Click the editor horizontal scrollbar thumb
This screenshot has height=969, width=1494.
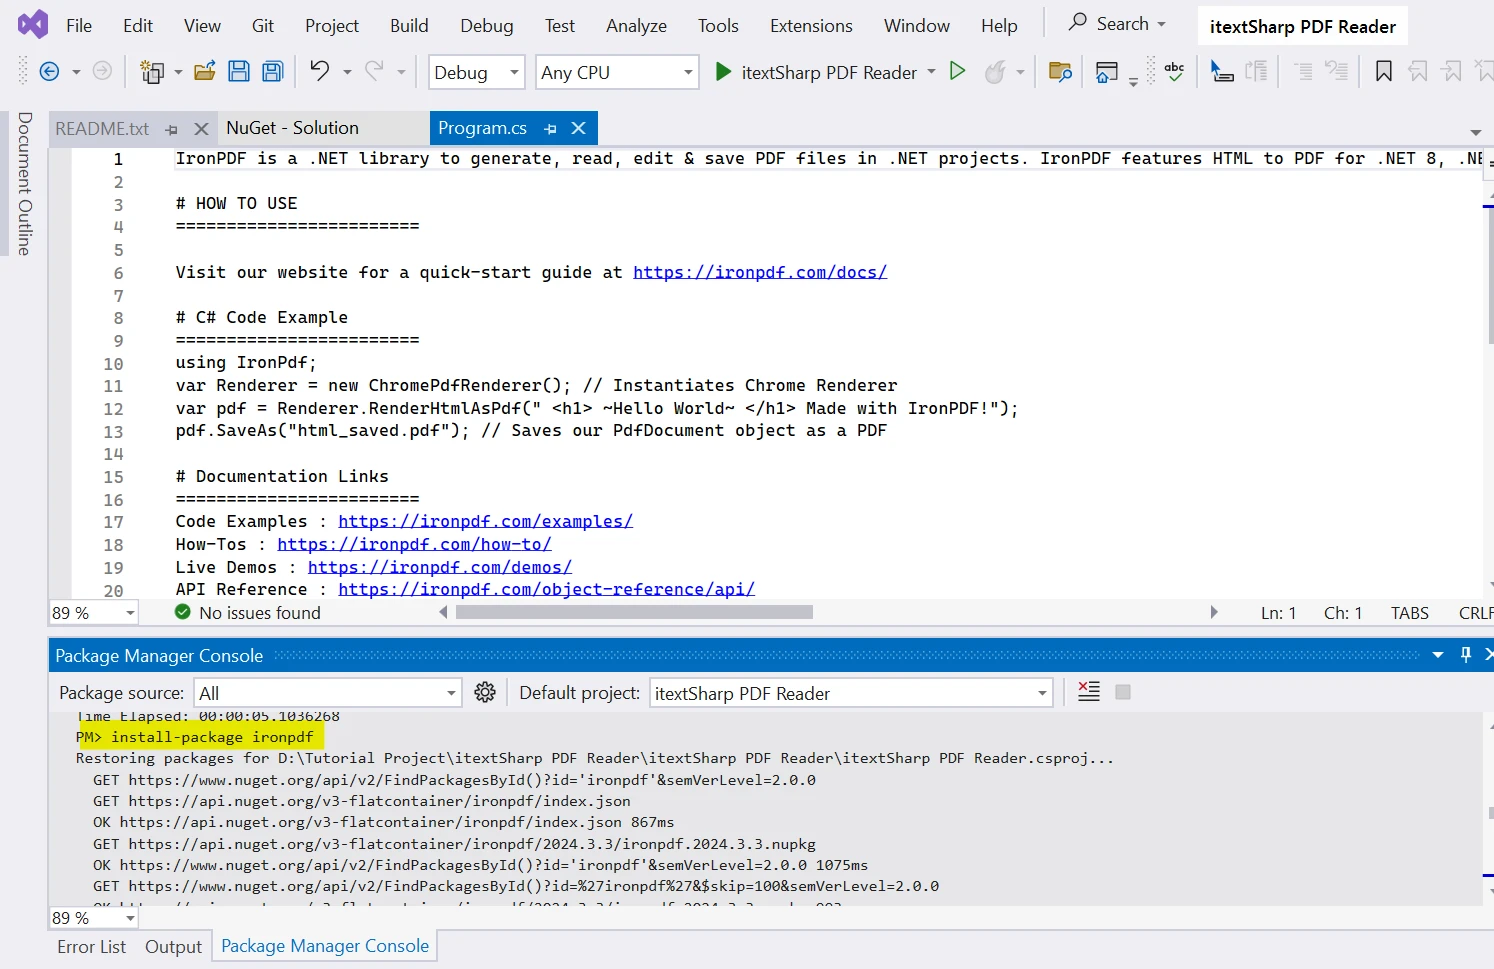[x=634, y=612]
